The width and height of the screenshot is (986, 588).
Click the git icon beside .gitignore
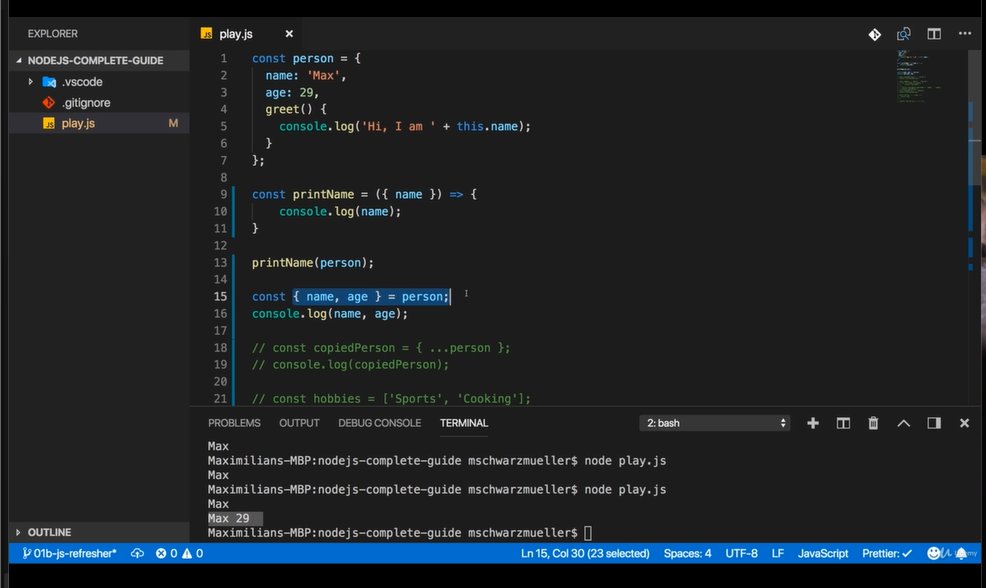pyautogui.click(x=48, y=103)
